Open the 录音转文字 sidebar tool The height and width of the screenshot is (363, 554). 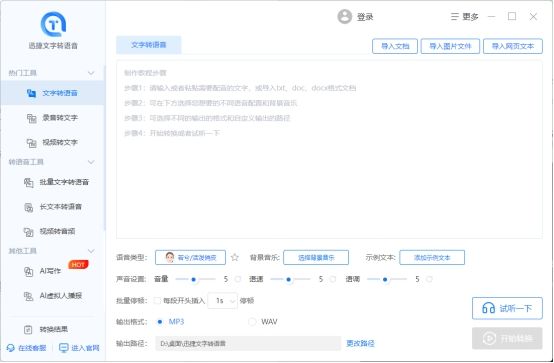(x=52, y=118)
